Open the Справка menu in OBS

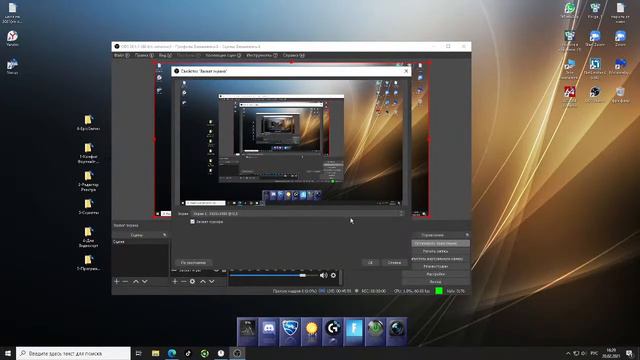point(293,55)
